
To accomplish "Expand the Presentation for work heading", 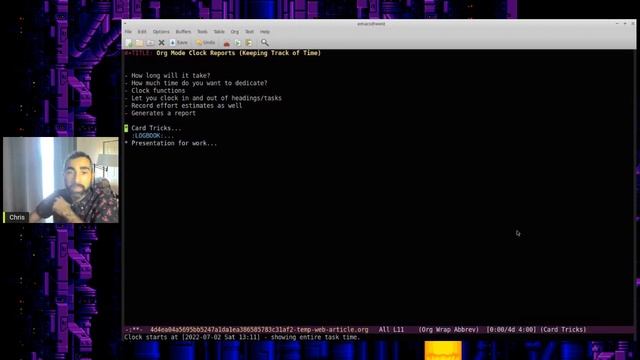I will coord(174,143).
